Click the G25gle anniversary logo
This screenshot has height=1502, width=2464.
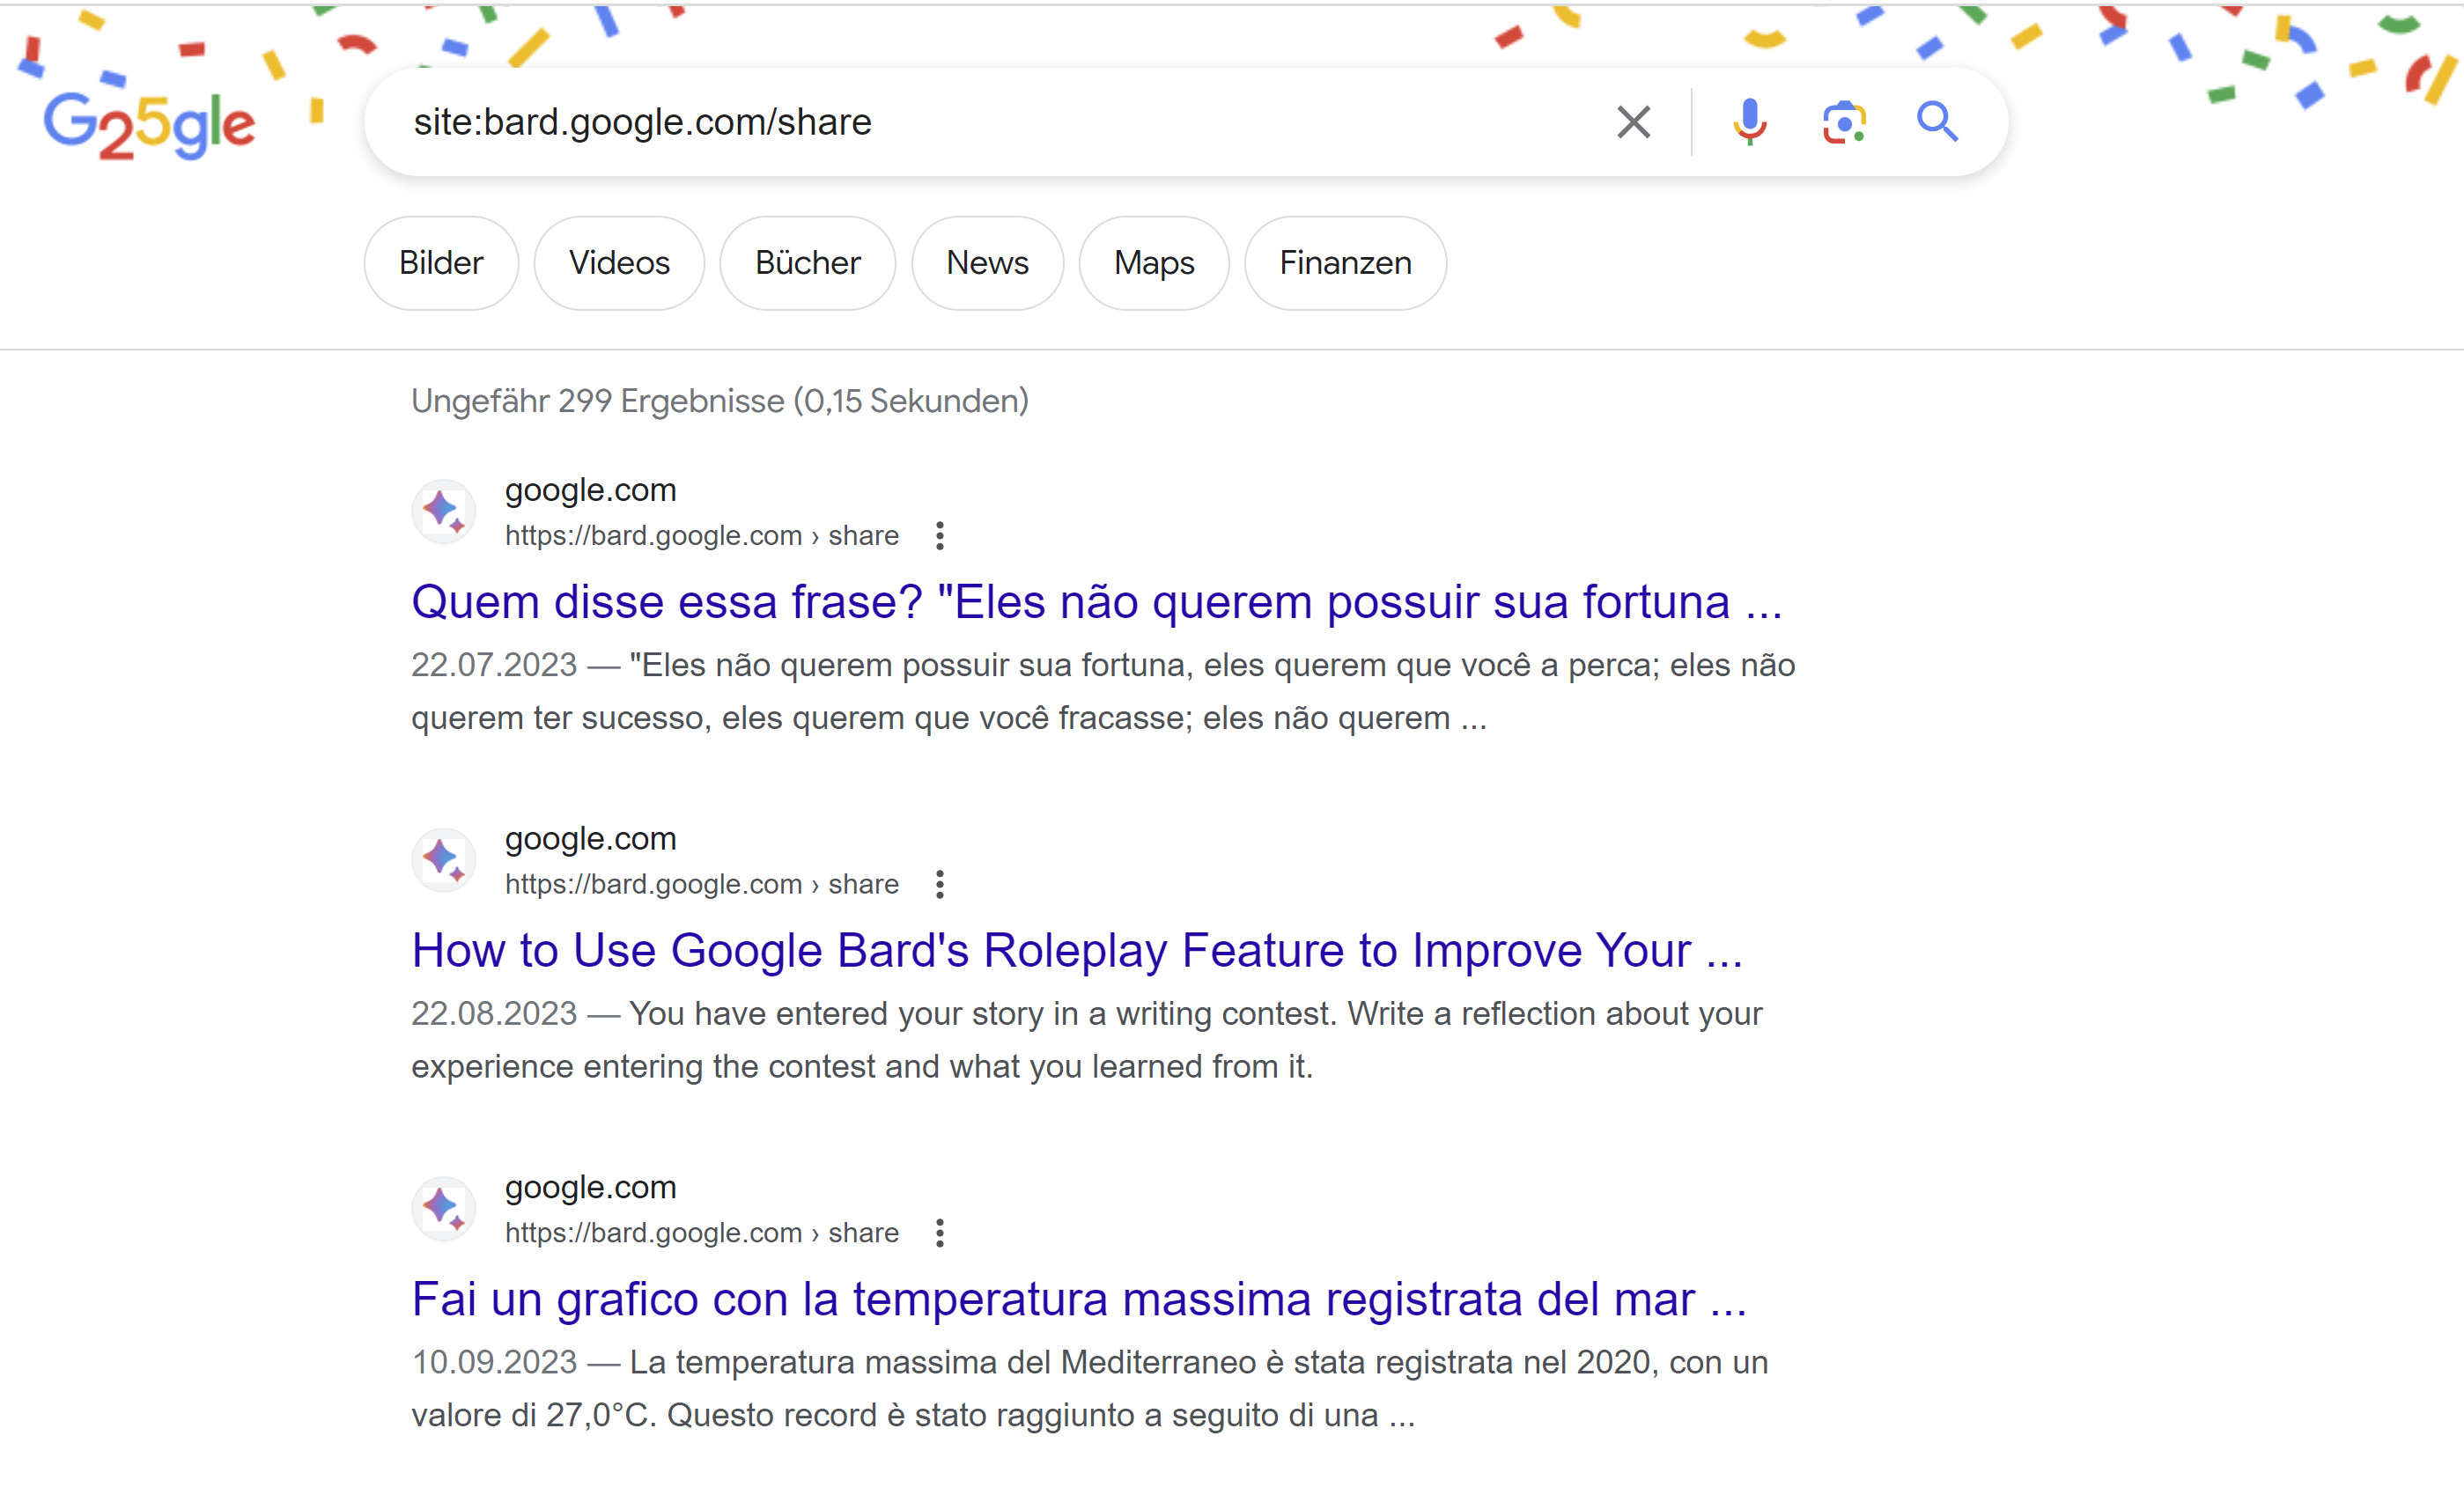pyautogui.click(x=148, y=122)
